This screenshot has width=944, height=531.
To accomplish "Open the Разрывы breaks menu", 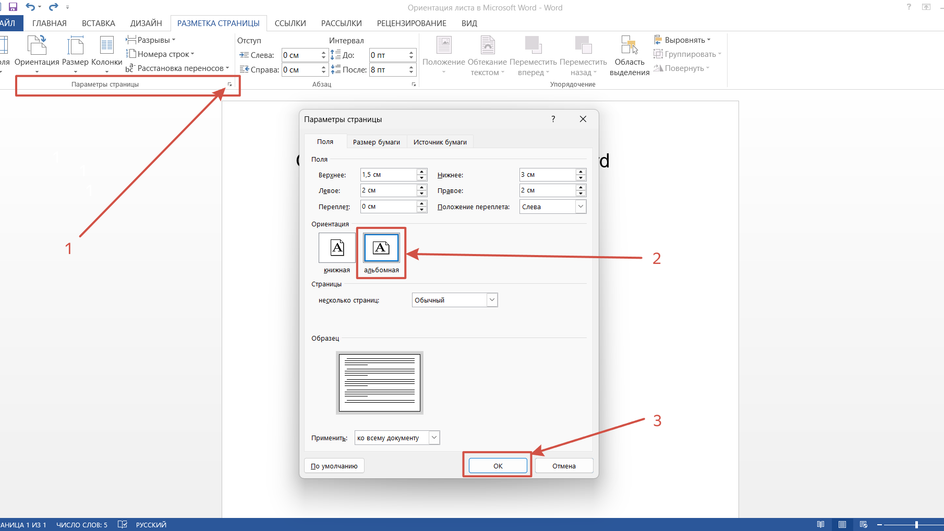I will (x=151, y=40).
